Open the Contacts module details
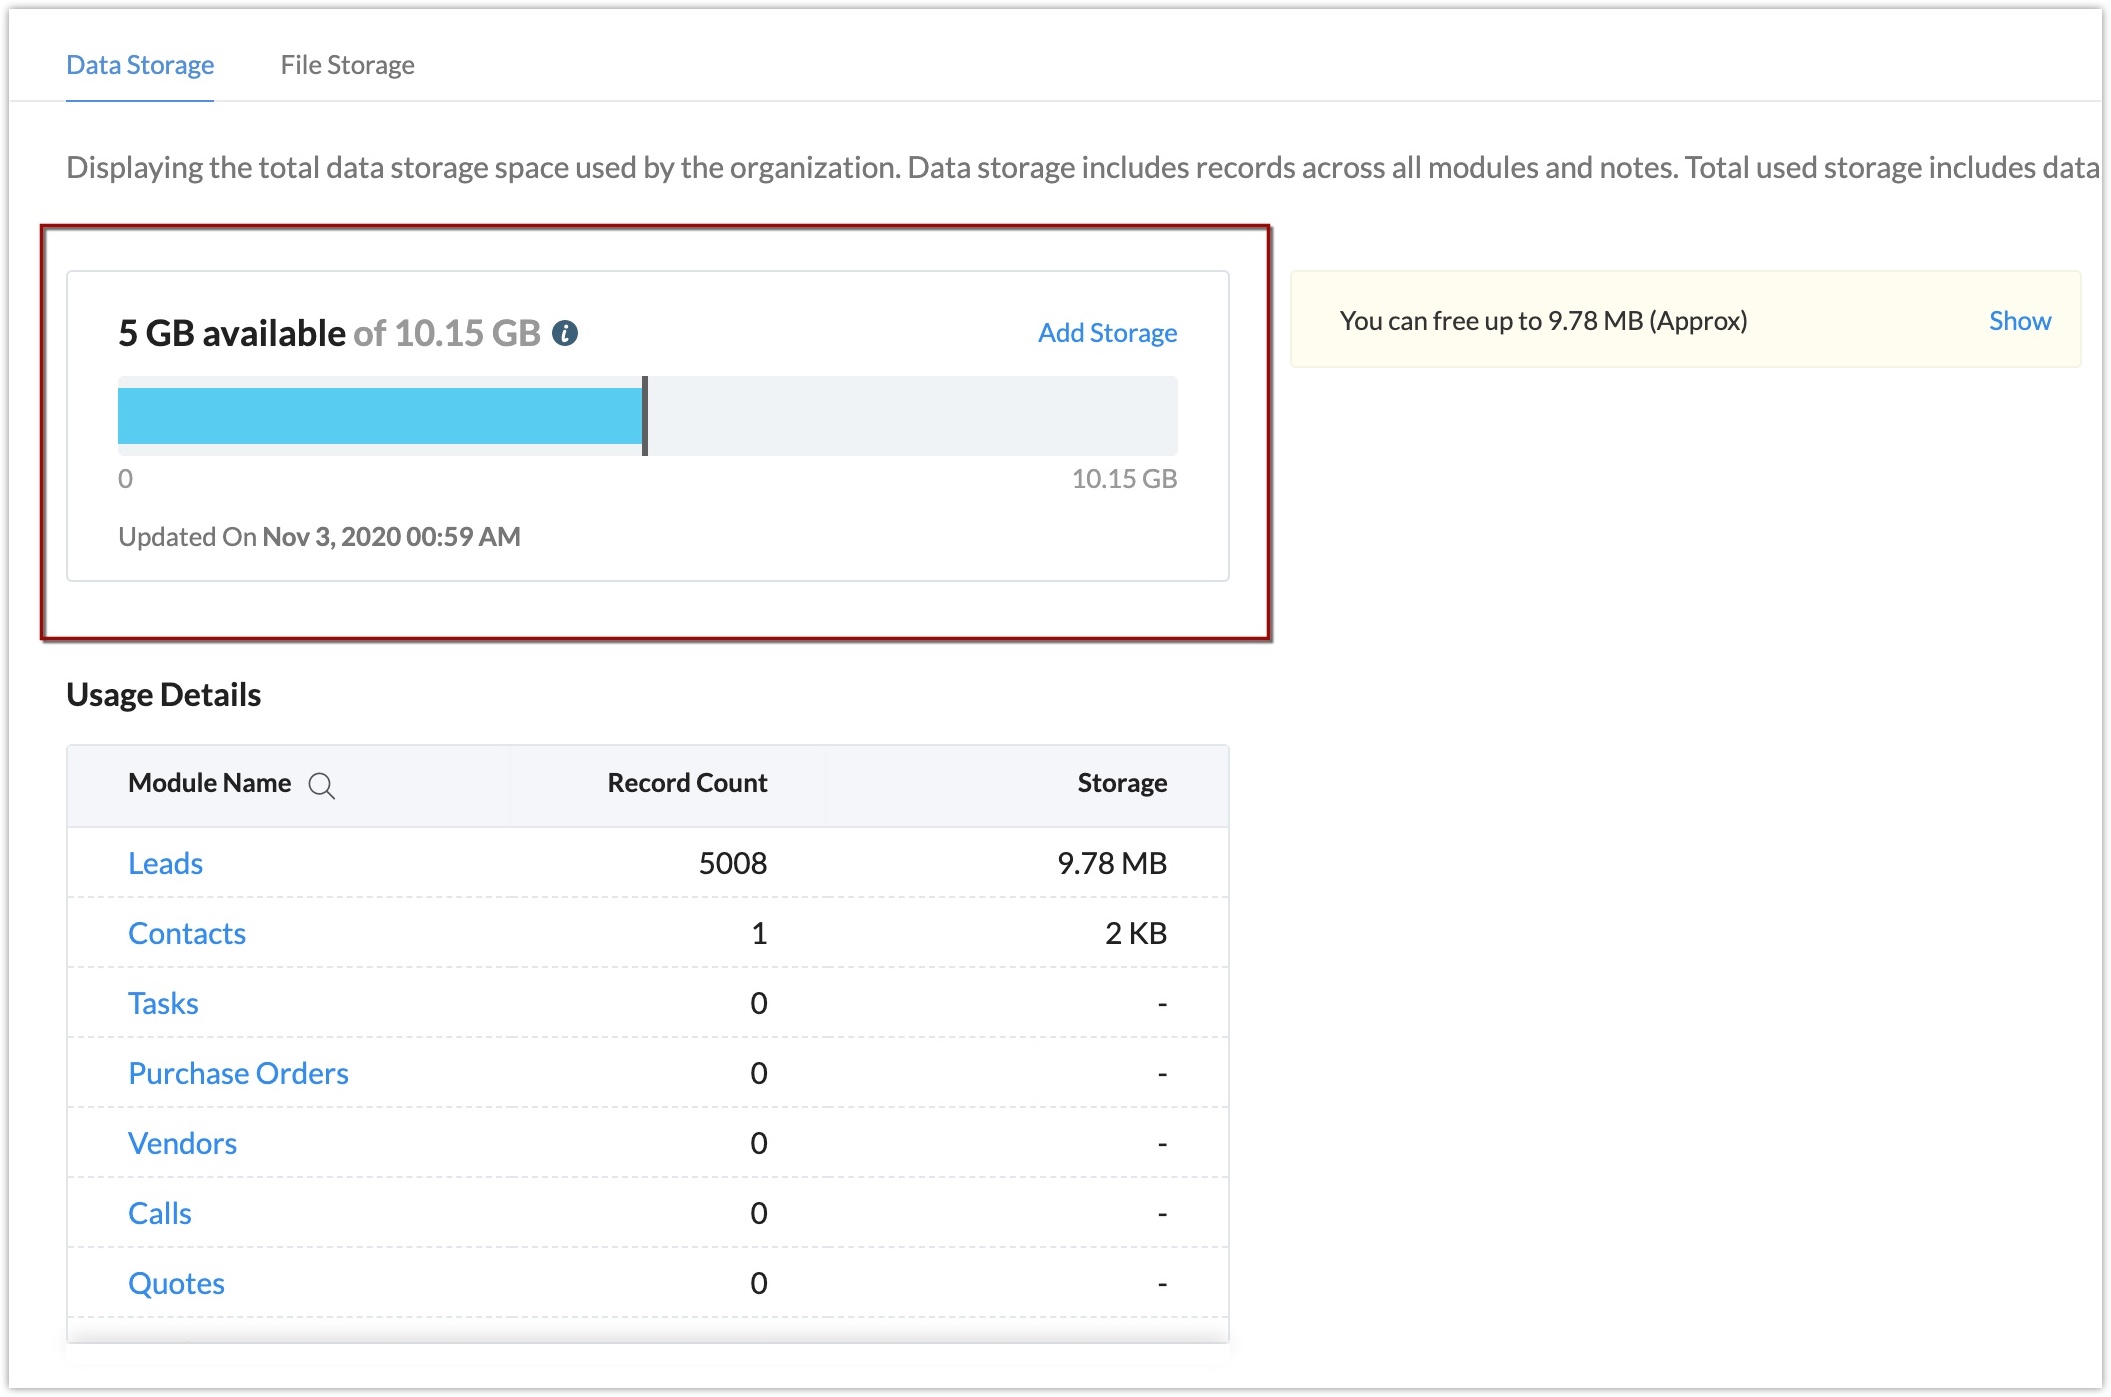 [187, 932]
